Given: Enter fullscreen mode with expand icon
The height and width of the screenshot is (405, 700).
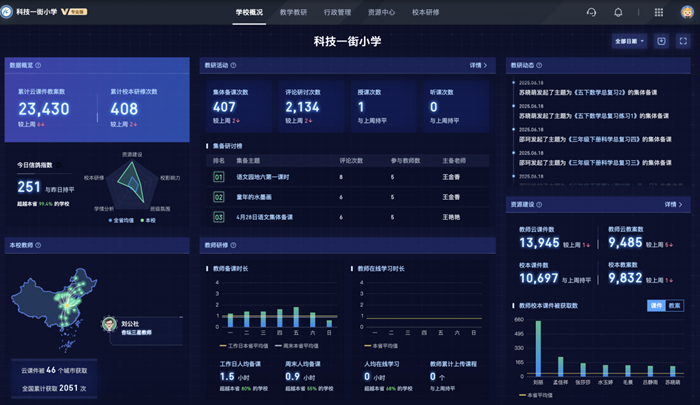Looking at the screenshot, I should 682,41.
